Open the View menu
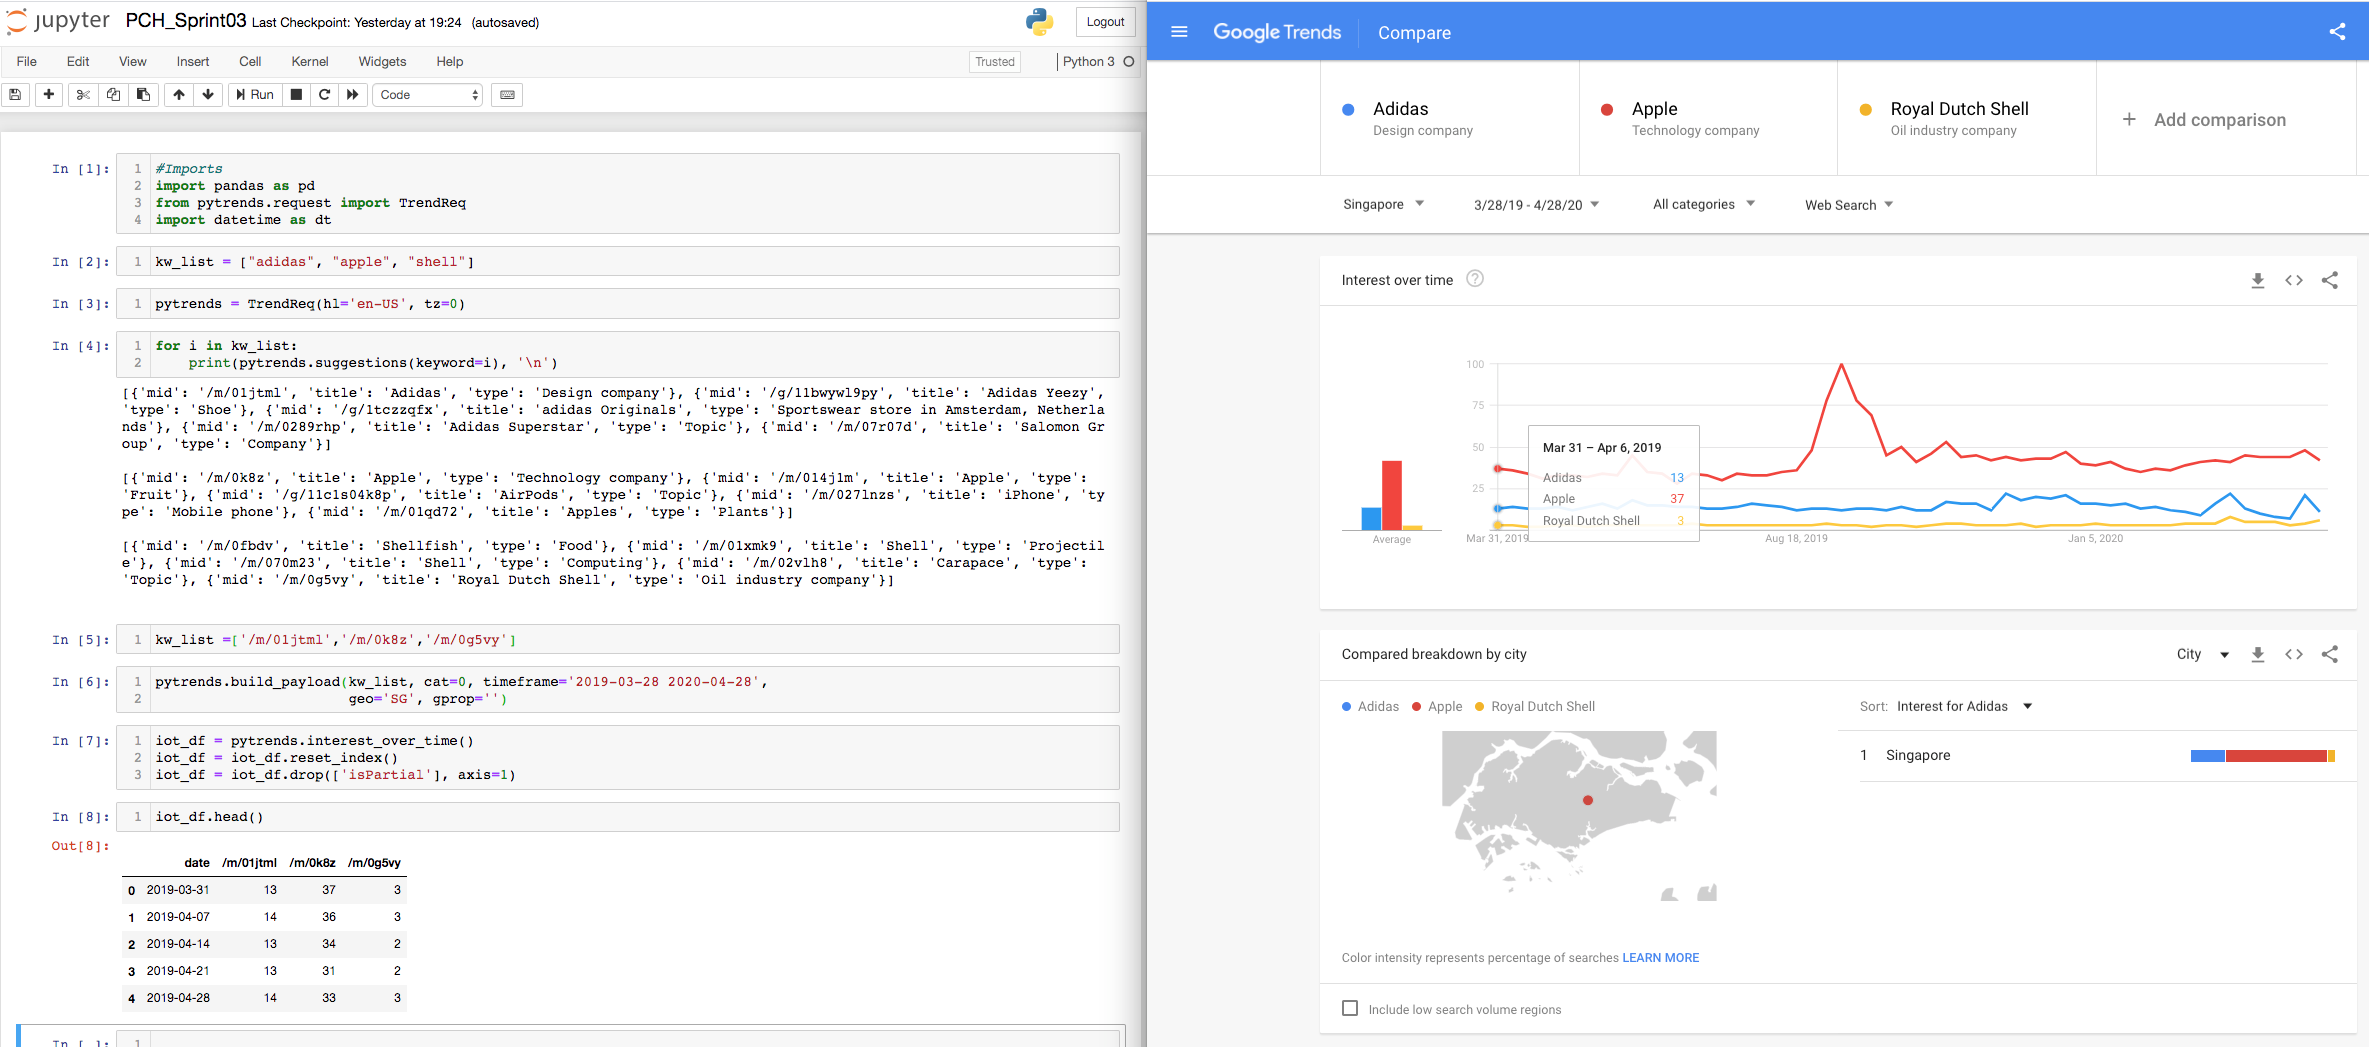 click(x=132, y=61)
